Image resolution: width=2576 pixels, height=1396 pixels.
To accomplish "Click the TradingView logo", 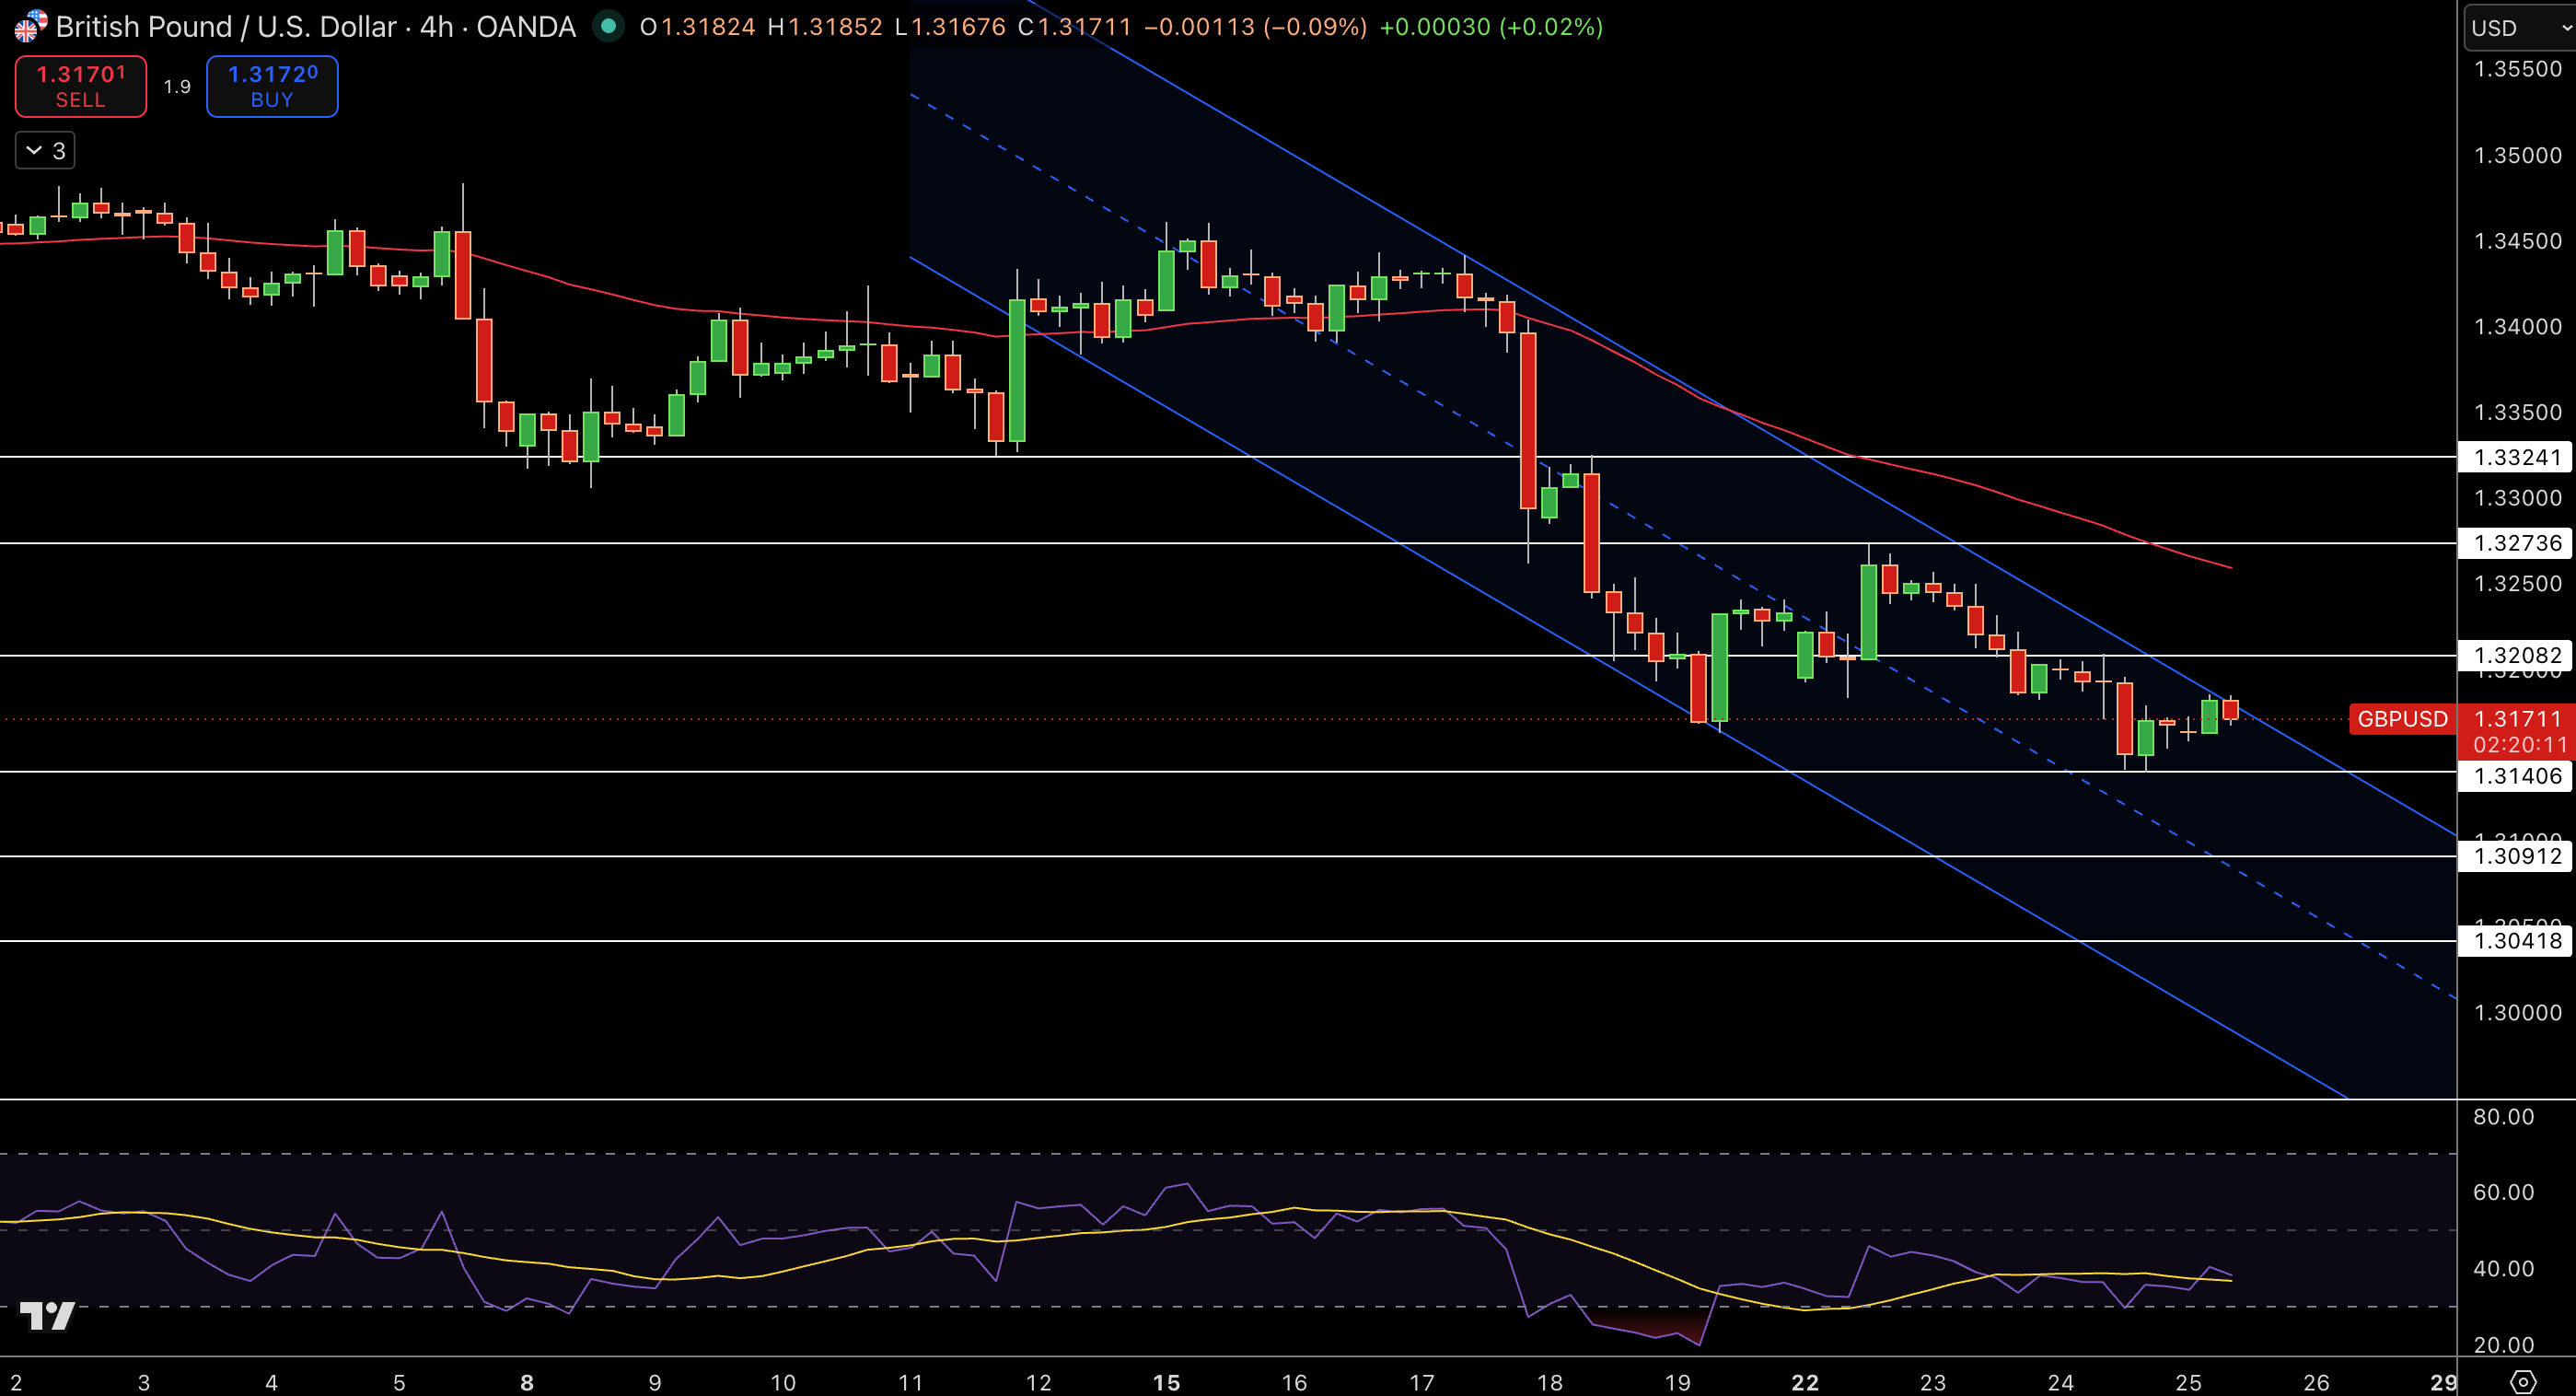I will point(47,1316).
